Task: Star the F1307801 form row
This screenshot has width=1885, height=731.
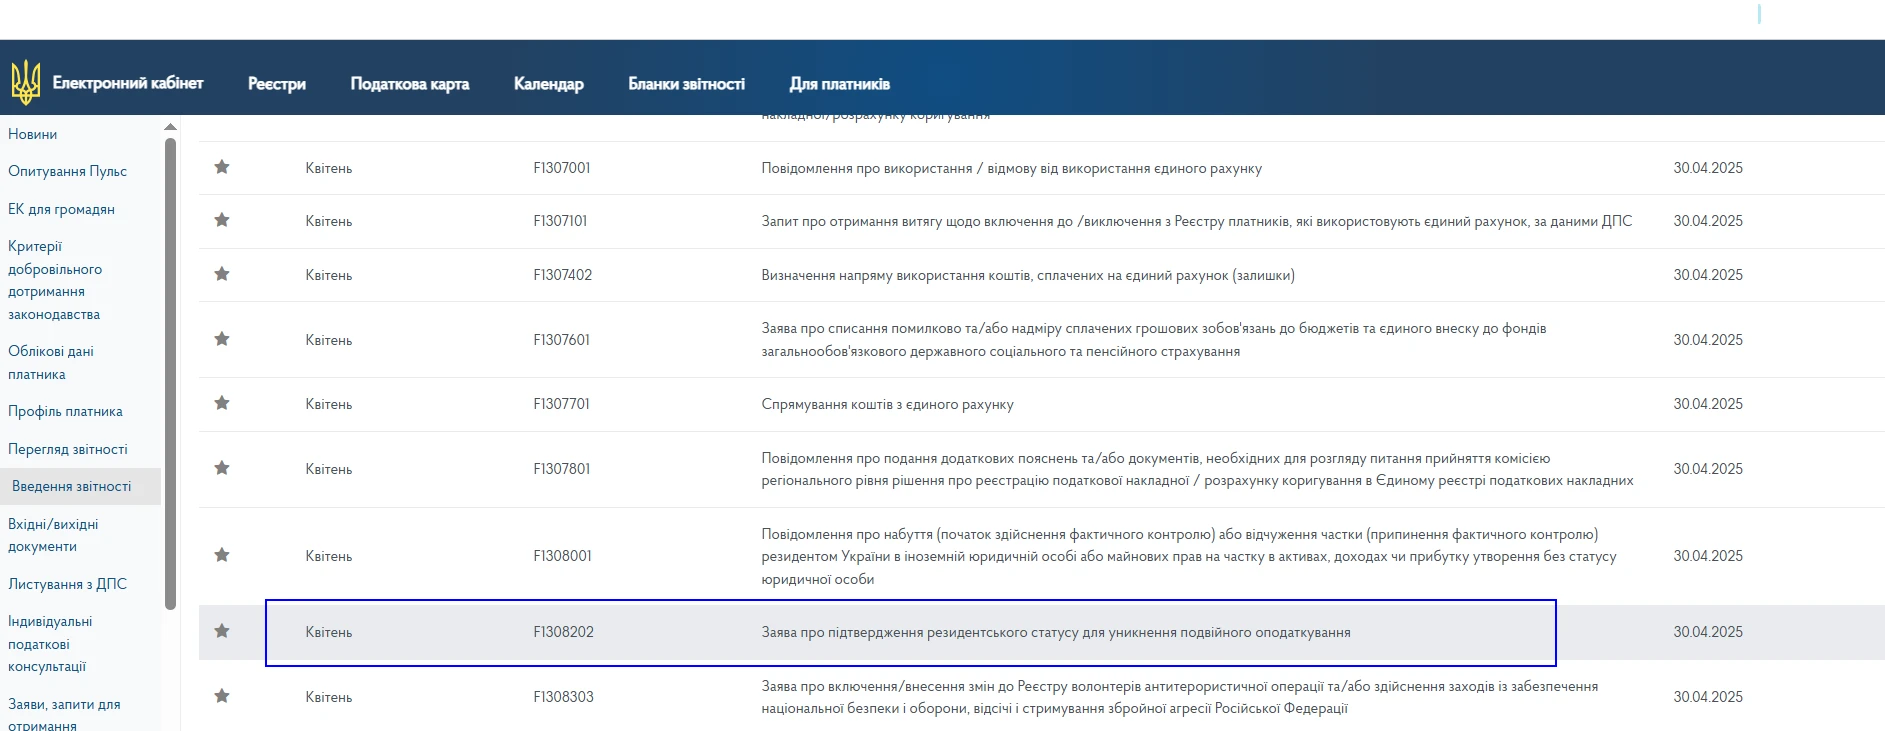Action: click(222, 468)
